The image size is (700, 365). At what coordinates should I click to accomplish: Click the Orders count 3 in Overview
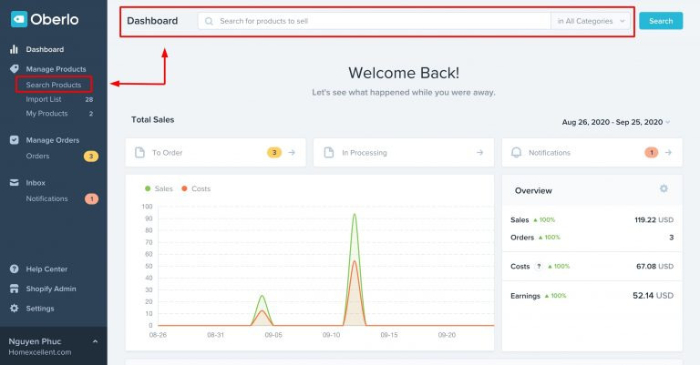[671, 237]
